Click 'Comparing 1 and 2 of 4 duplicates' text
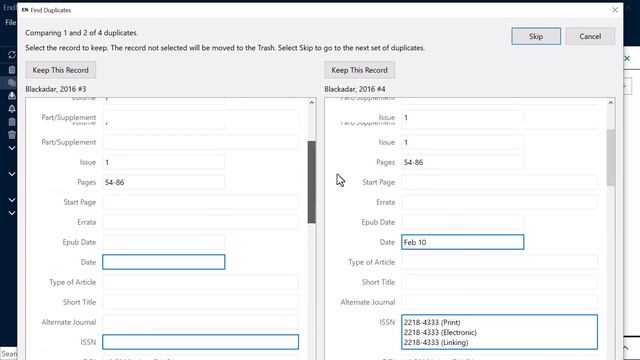Image resolution: width=640 pixels, height=360 pixels. click(81, 33)
